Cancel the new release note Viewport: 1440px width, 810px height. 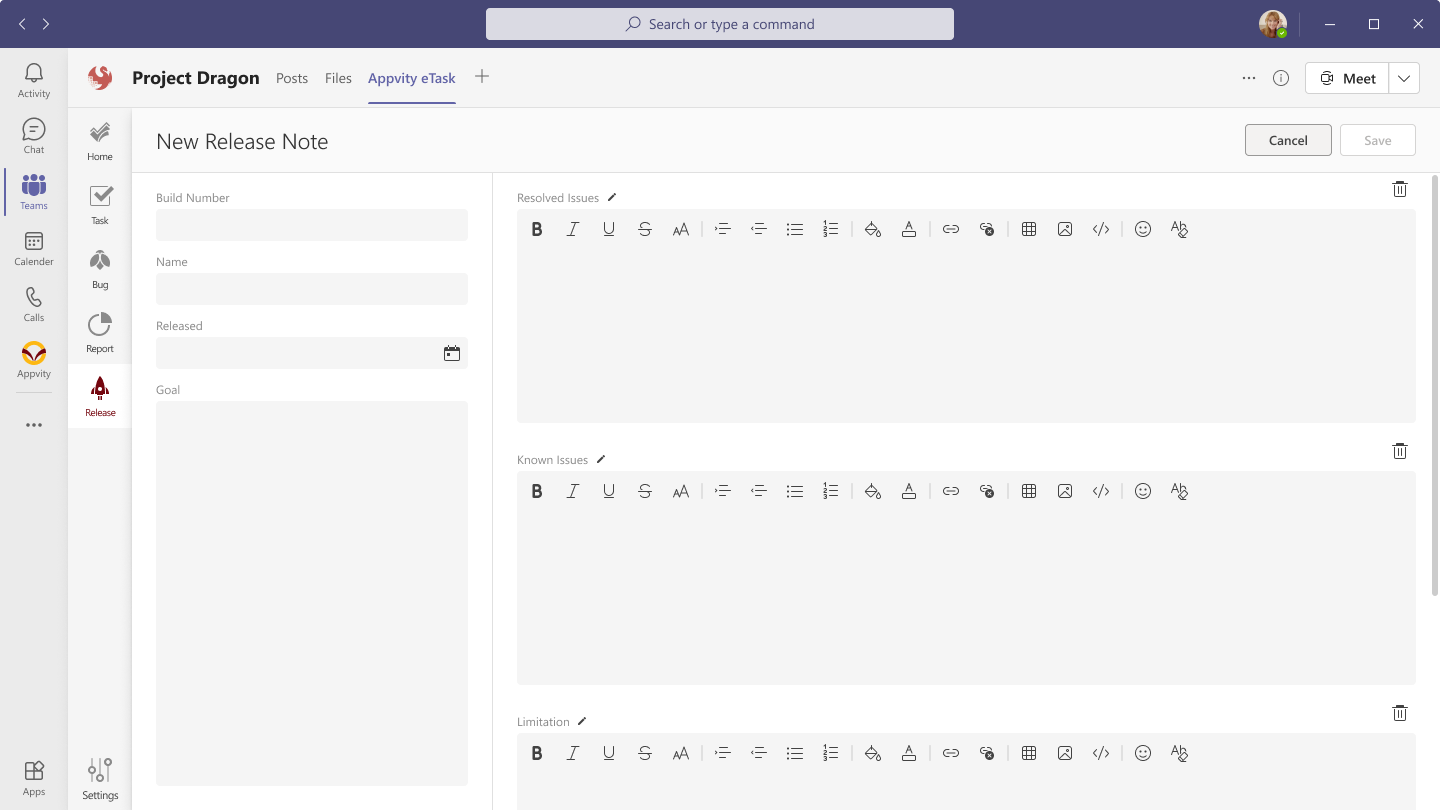(x=1288, y=140)
